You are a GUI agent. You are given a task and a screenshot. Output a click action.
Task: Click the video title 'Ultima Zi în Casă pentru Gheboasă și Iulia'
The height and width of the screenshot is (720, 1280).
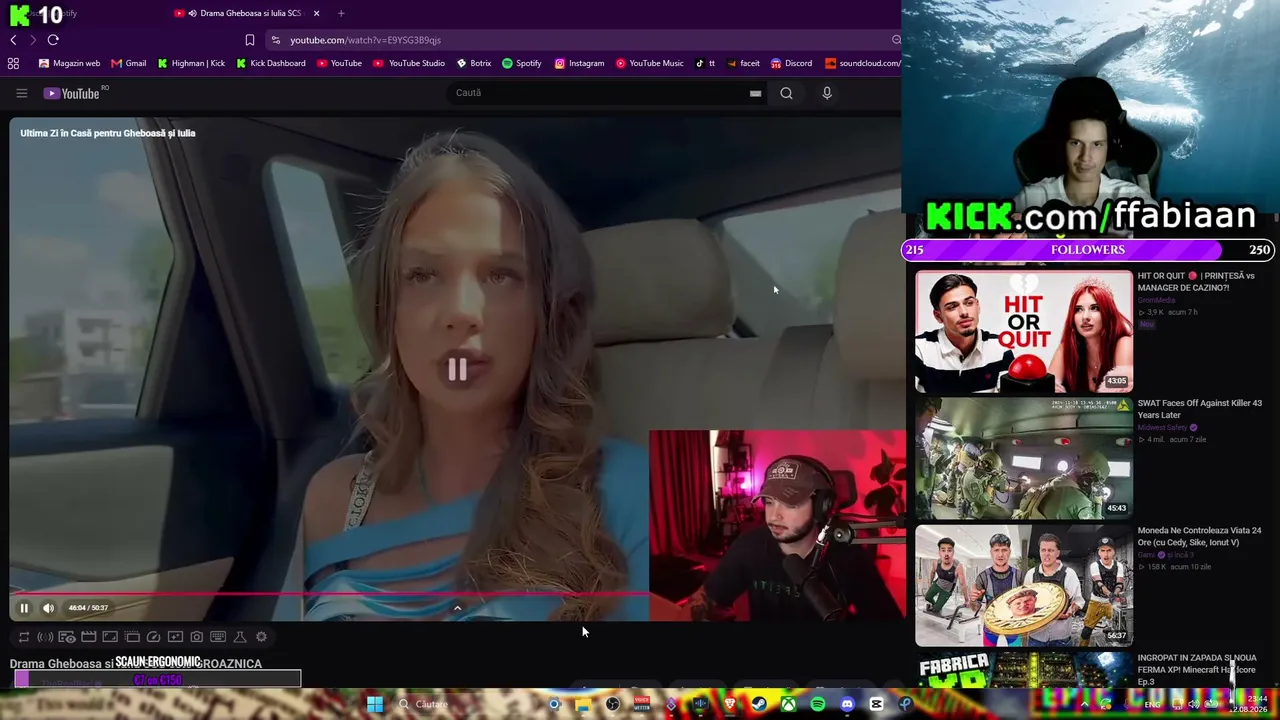(x=108, y=133)
